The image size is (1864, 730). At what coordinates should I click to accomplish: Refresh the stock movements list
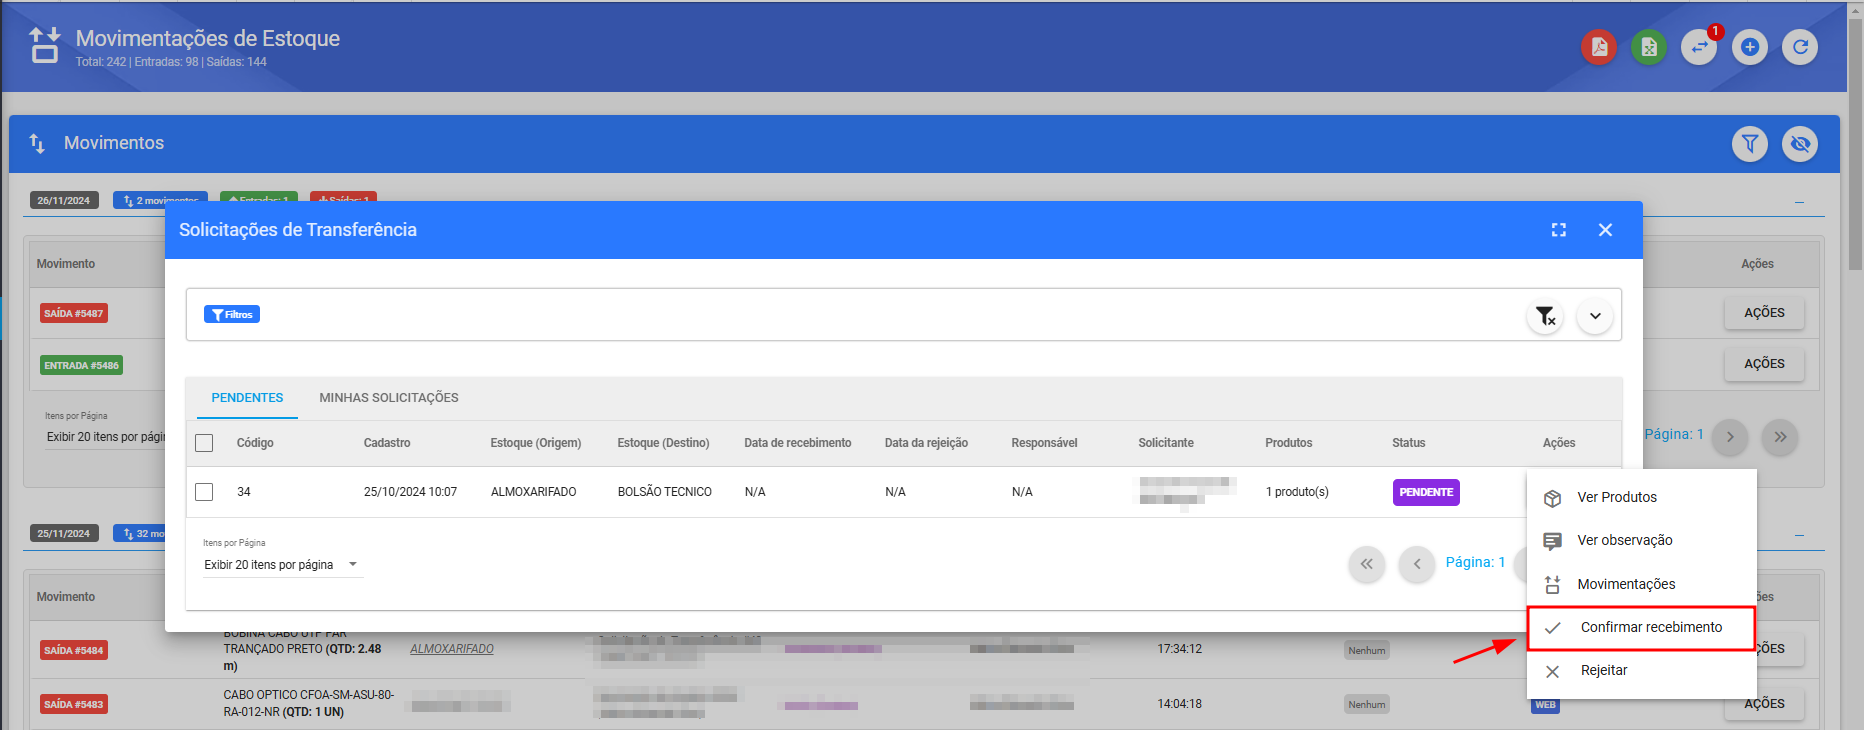(1799, 47)
